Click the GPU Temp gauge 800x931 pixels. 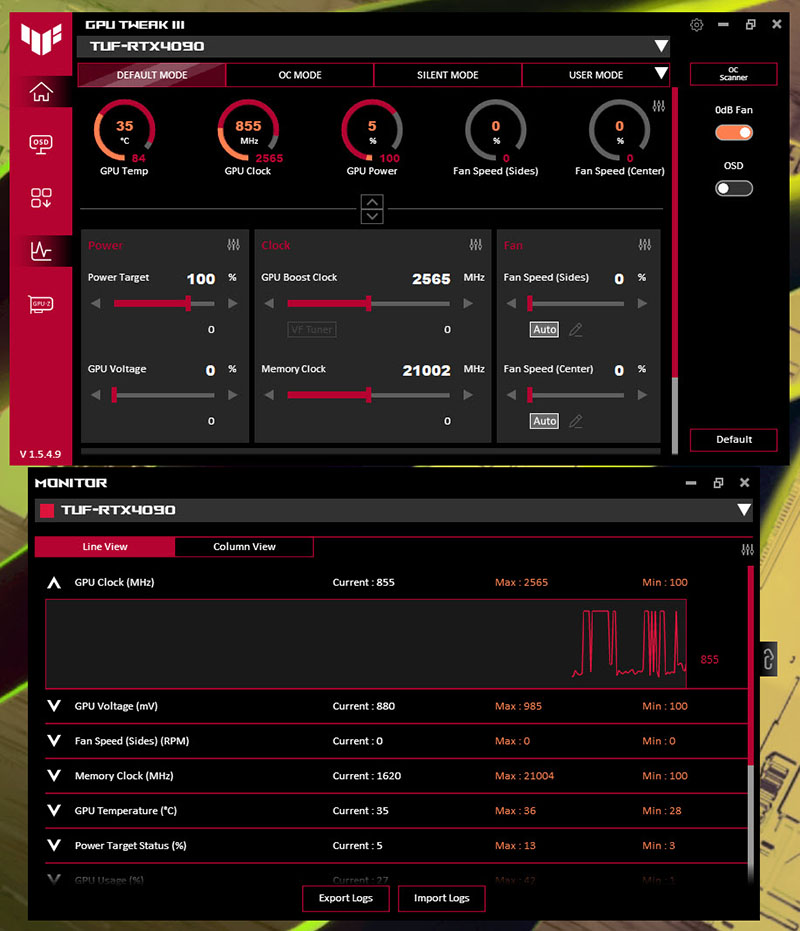[x=124, y=132]
